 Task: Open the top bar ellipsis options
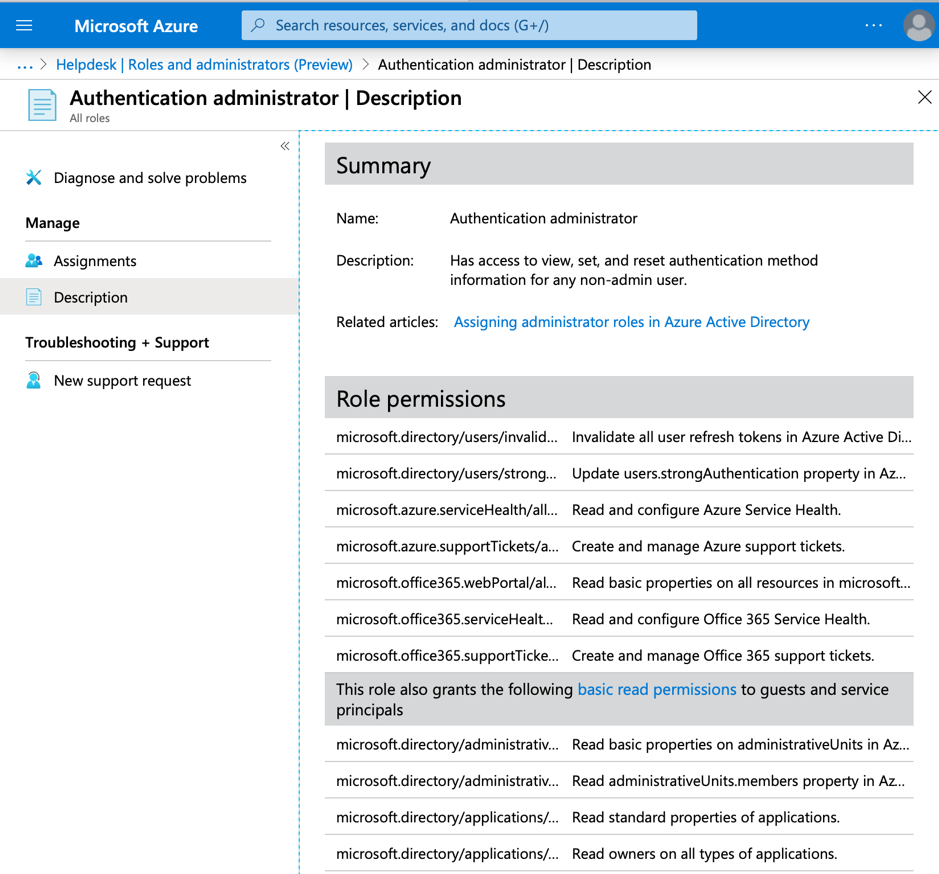[873, 25]
